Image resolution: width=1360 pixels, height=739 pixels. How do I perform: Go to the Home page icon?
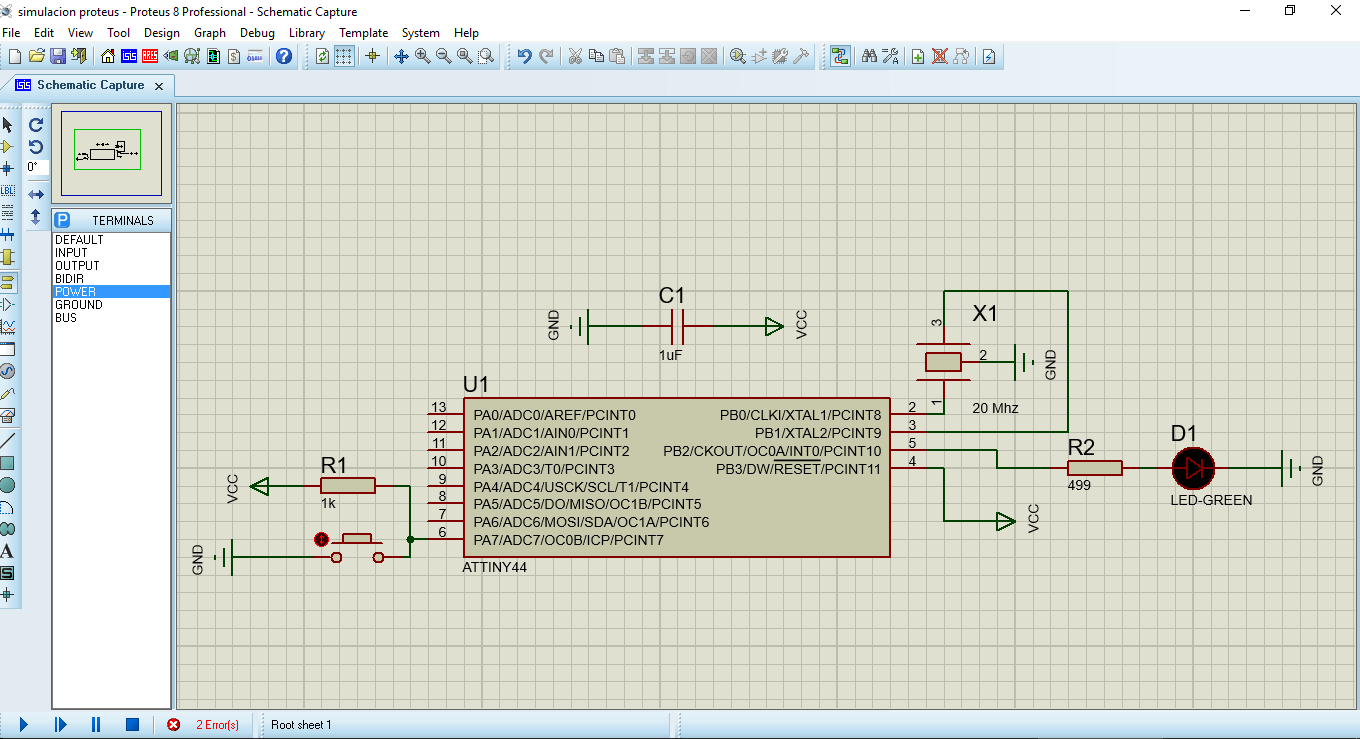(107, 56)
